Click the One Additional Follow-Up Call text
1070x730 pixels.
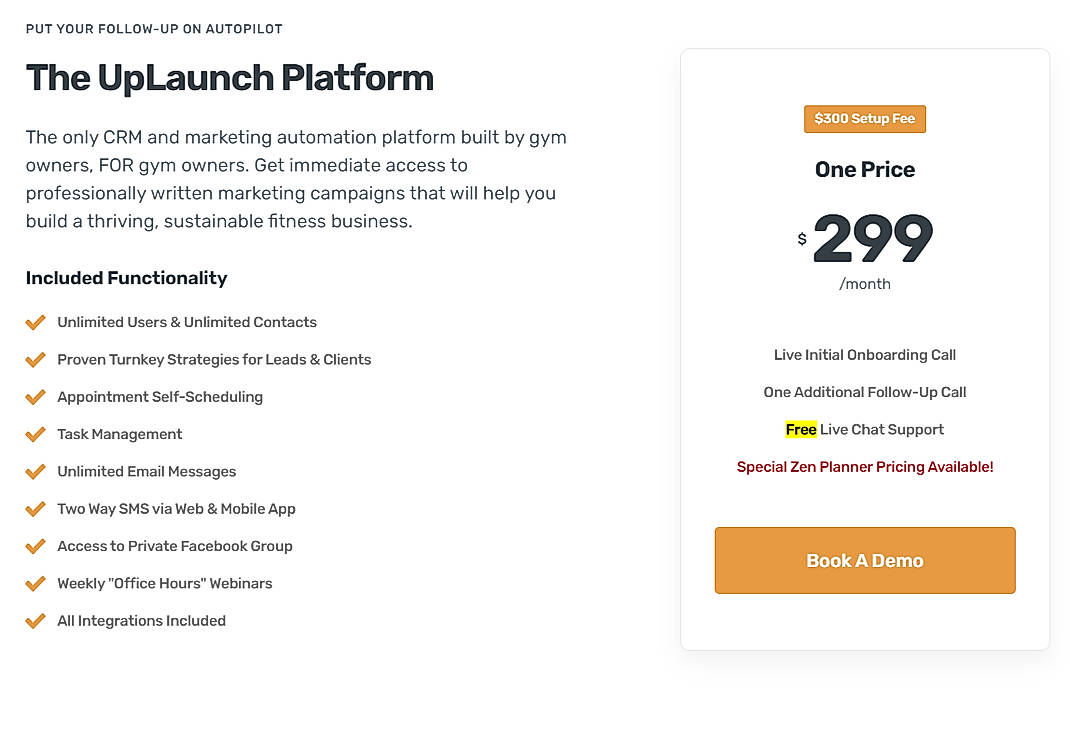[x=864, y=391]
